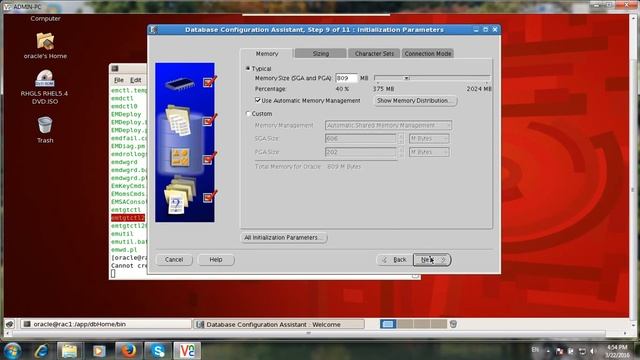Switch to the Sizing tab
Image resolution: width=640 pixels, height=360 pixels.
(320, 53)
